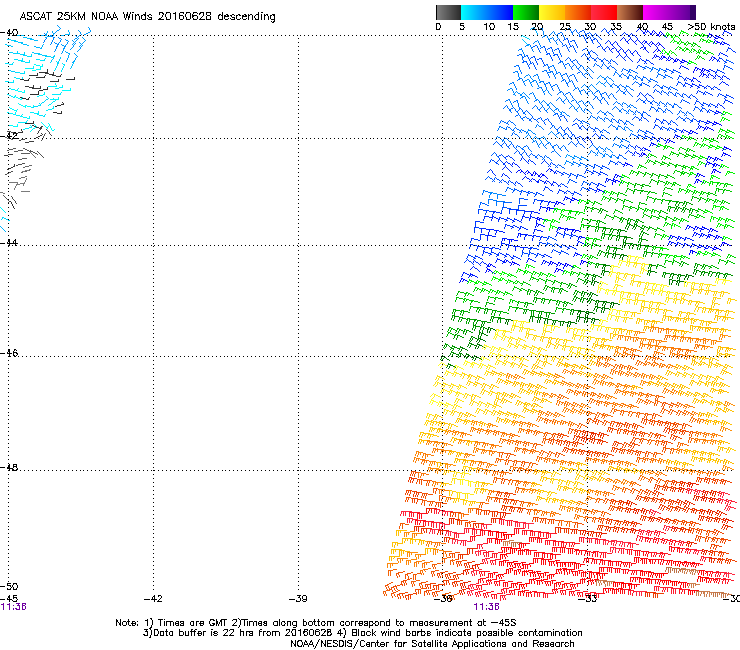Click the '-48' latitude axis label
The height and width of the screenshot is (650, 740).
tap(9, 467)
